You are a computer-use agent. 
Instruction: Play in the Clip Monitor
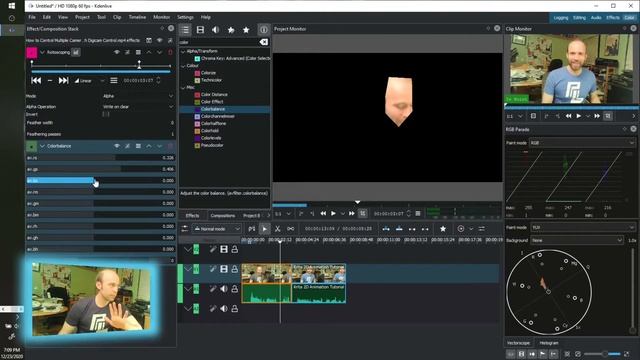578,116
